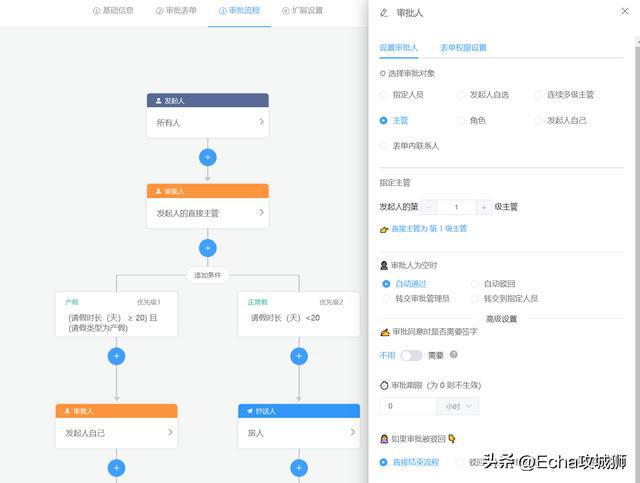The image size is (640, 483).
Task: Add a node under the 产假 condition
Action: click(116, 356)
